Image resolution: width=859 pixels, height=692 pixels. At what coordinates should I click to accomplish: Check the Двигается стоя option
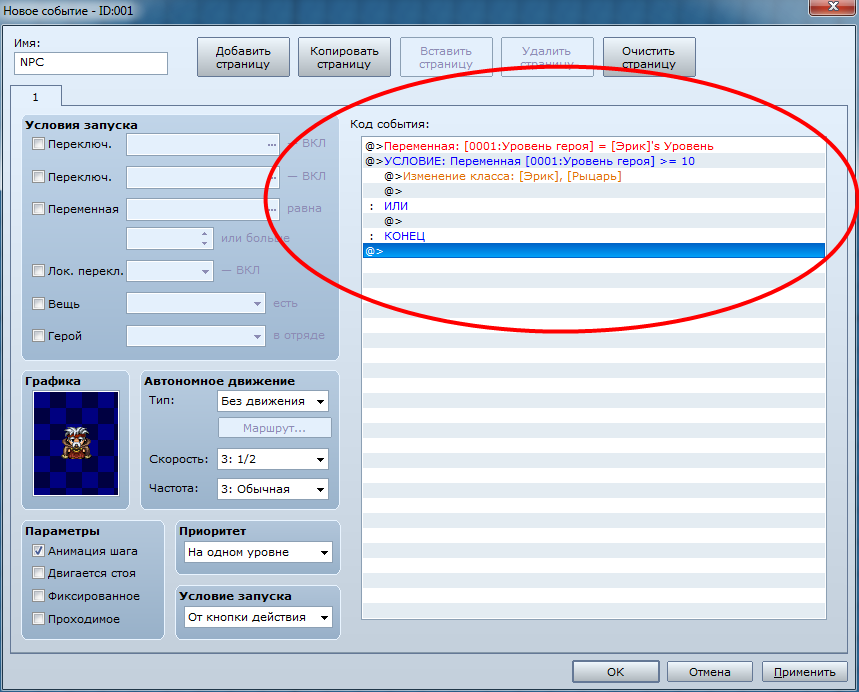[38, 573]
